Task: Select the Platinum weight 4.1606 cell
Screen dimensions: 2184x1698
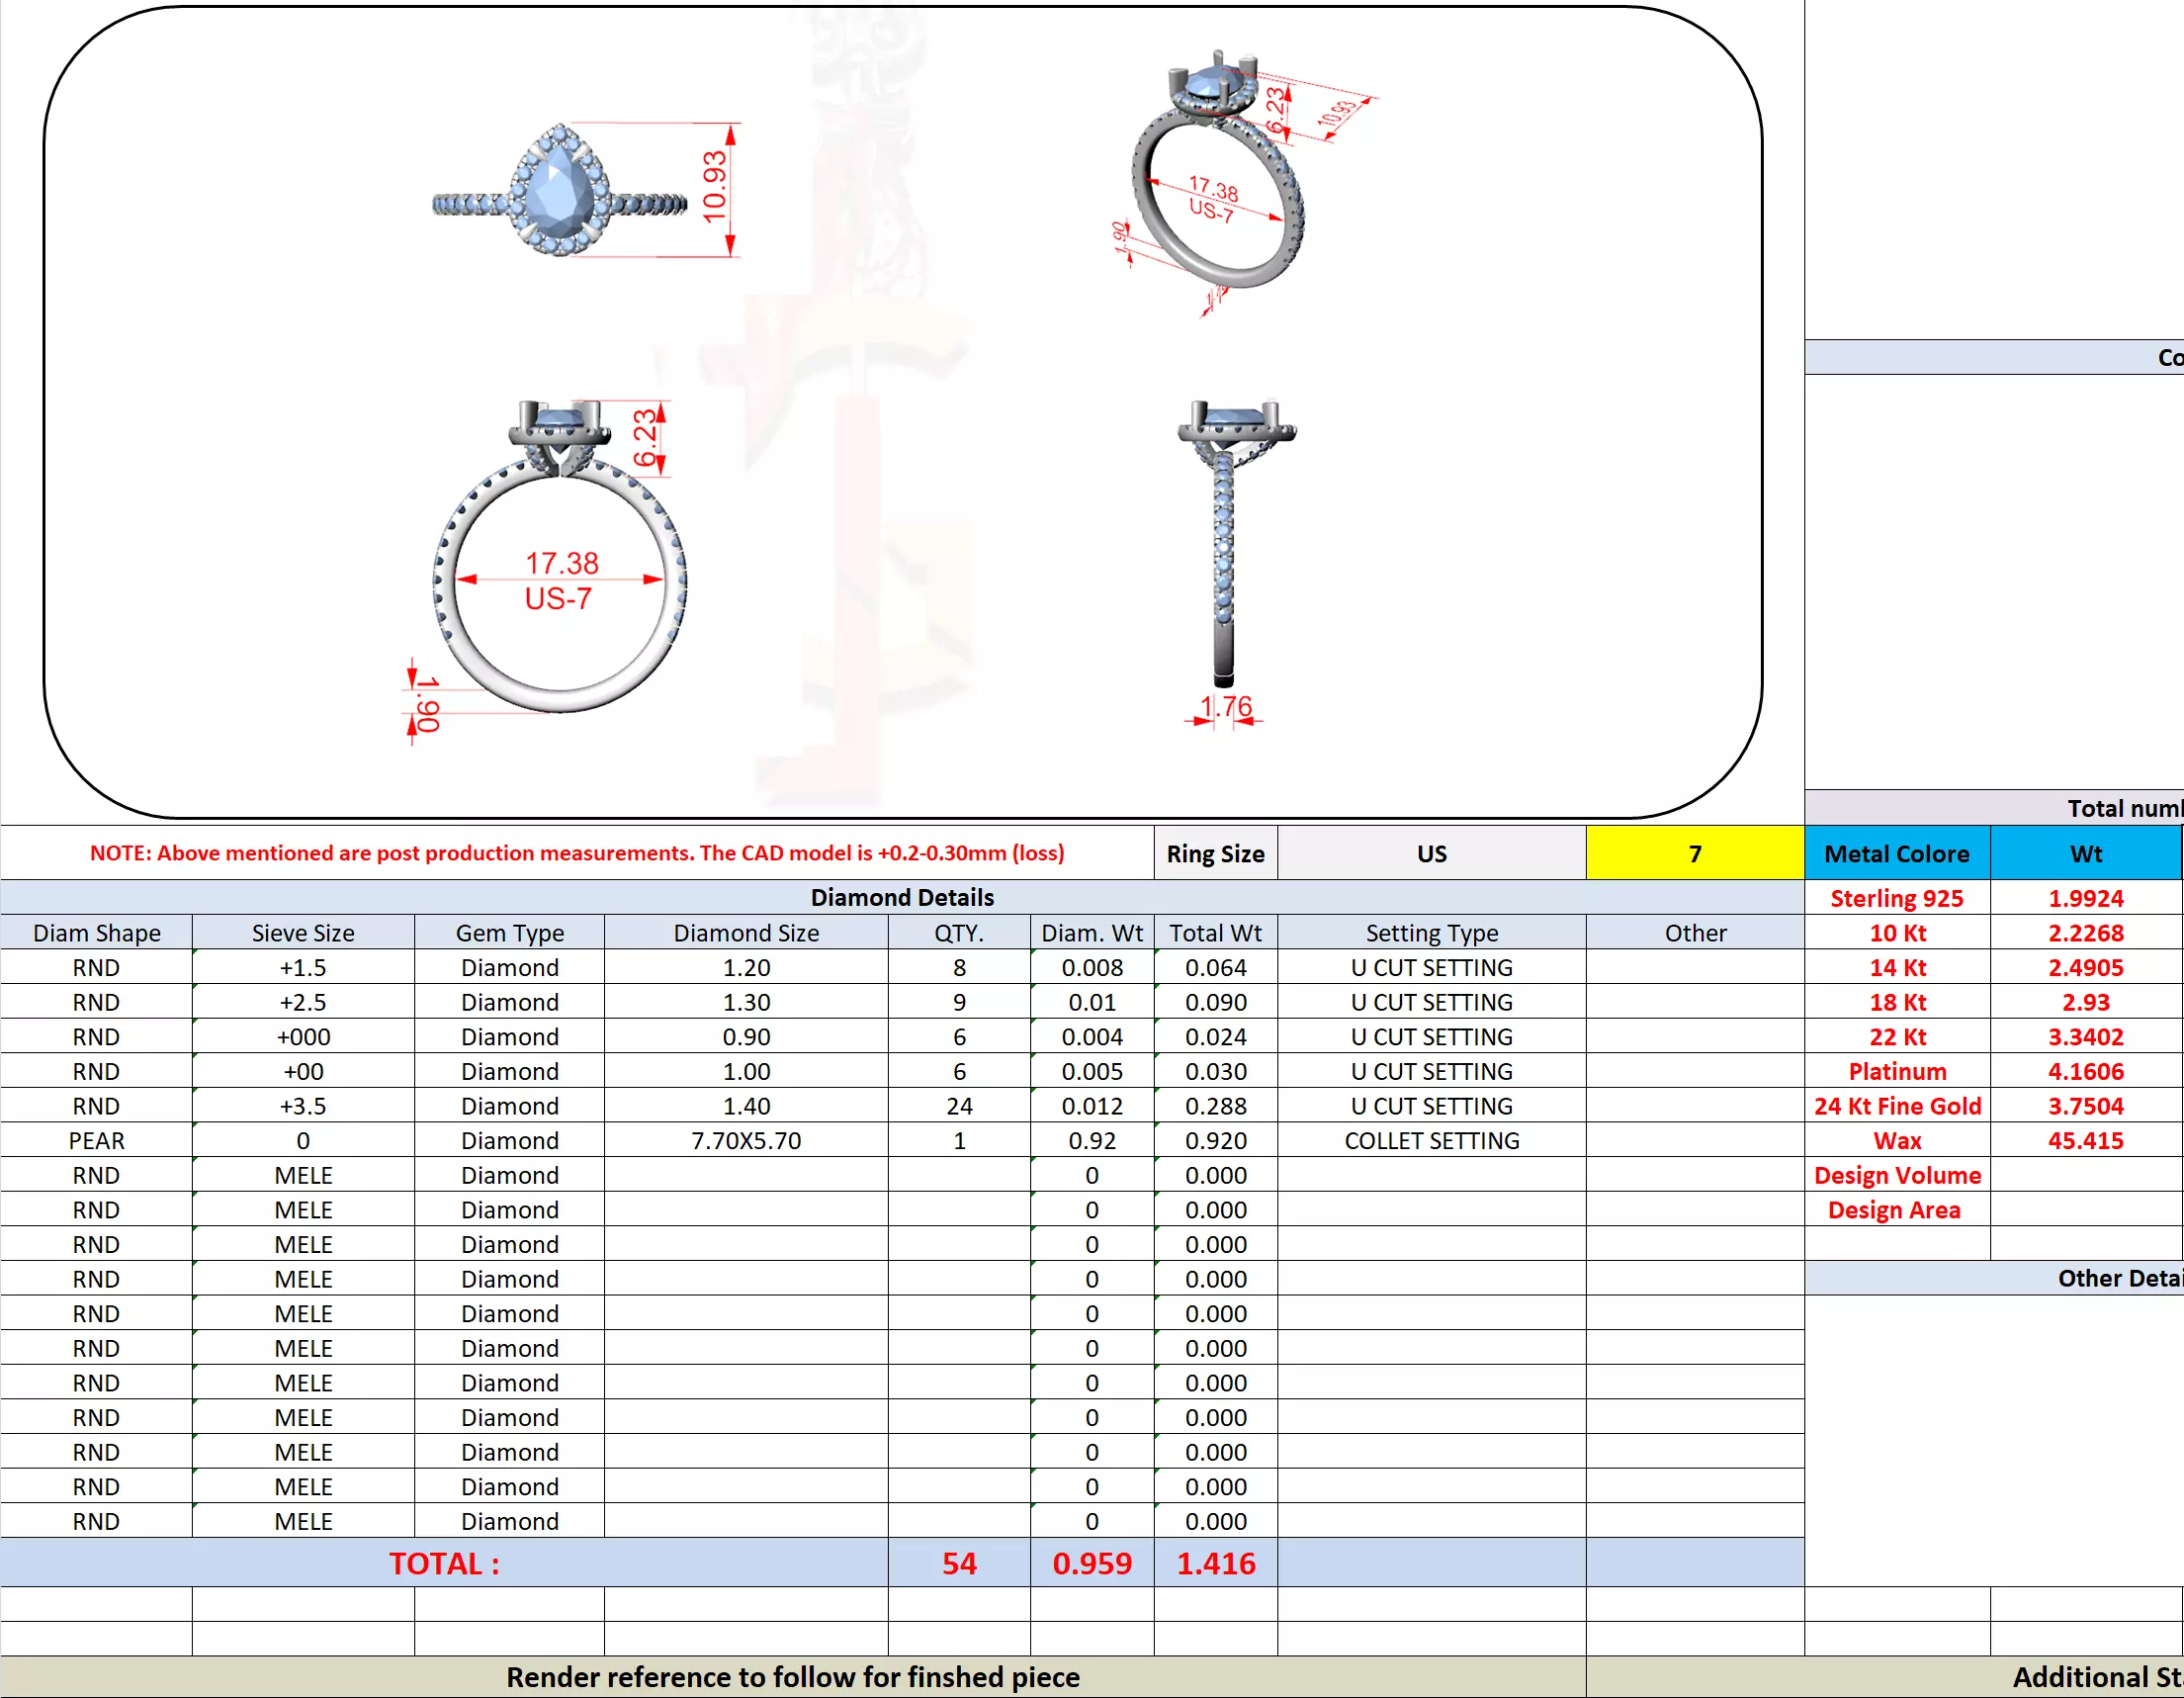Action: (2085, 1071)
